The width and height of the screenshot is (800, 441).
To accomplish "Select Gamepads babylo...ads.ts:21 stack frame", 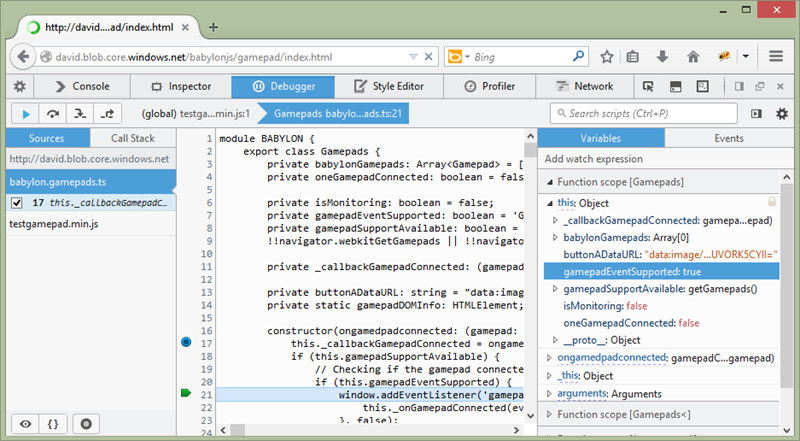I will 337,113.
